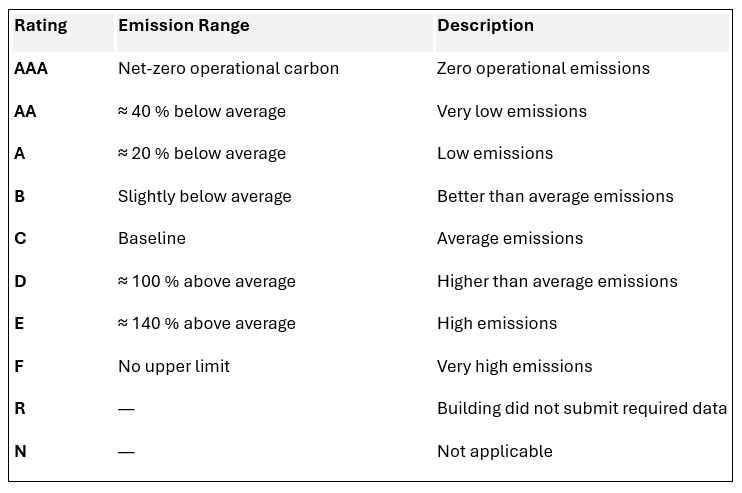This screenshot has width=742, height=493.
Task: Click the '≈ 140 % above average' cell
Action: tap(207, 323)
